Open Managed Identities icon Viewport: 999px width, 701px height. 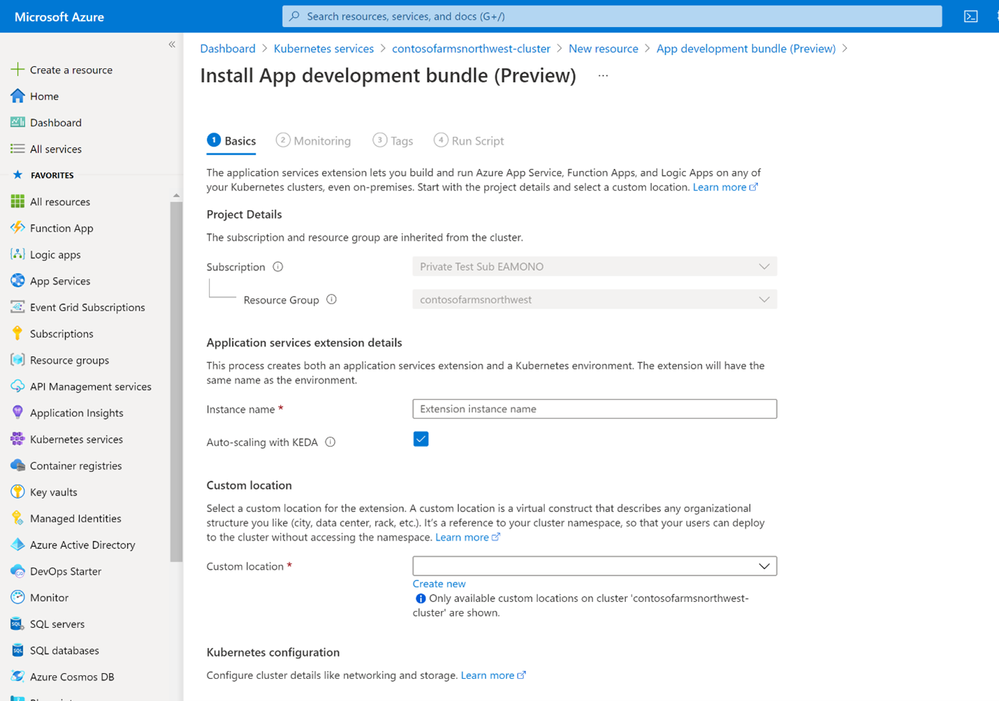(18, 518)
